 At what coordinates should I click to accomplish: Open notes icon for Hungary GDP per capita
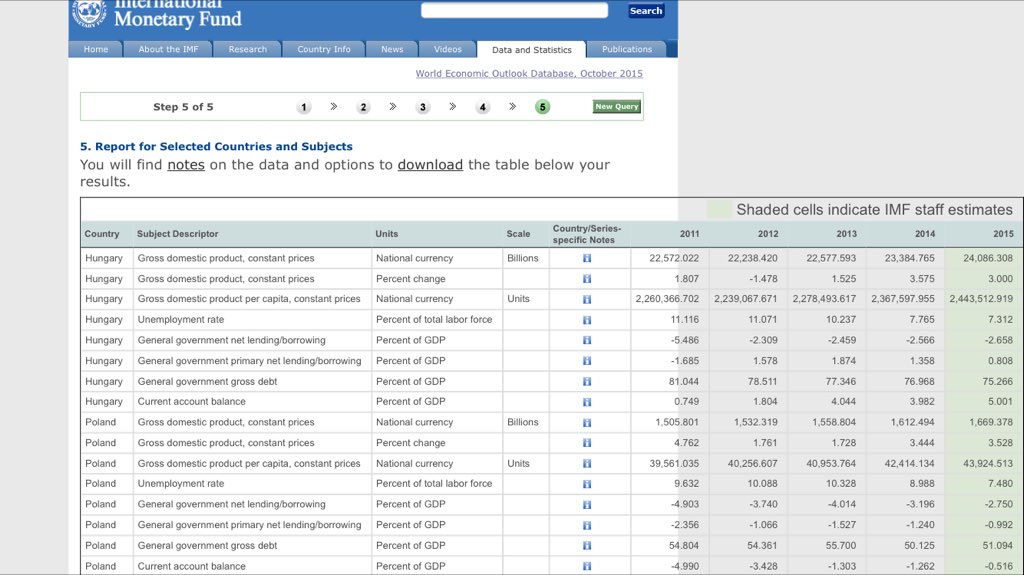pos(587,299)
